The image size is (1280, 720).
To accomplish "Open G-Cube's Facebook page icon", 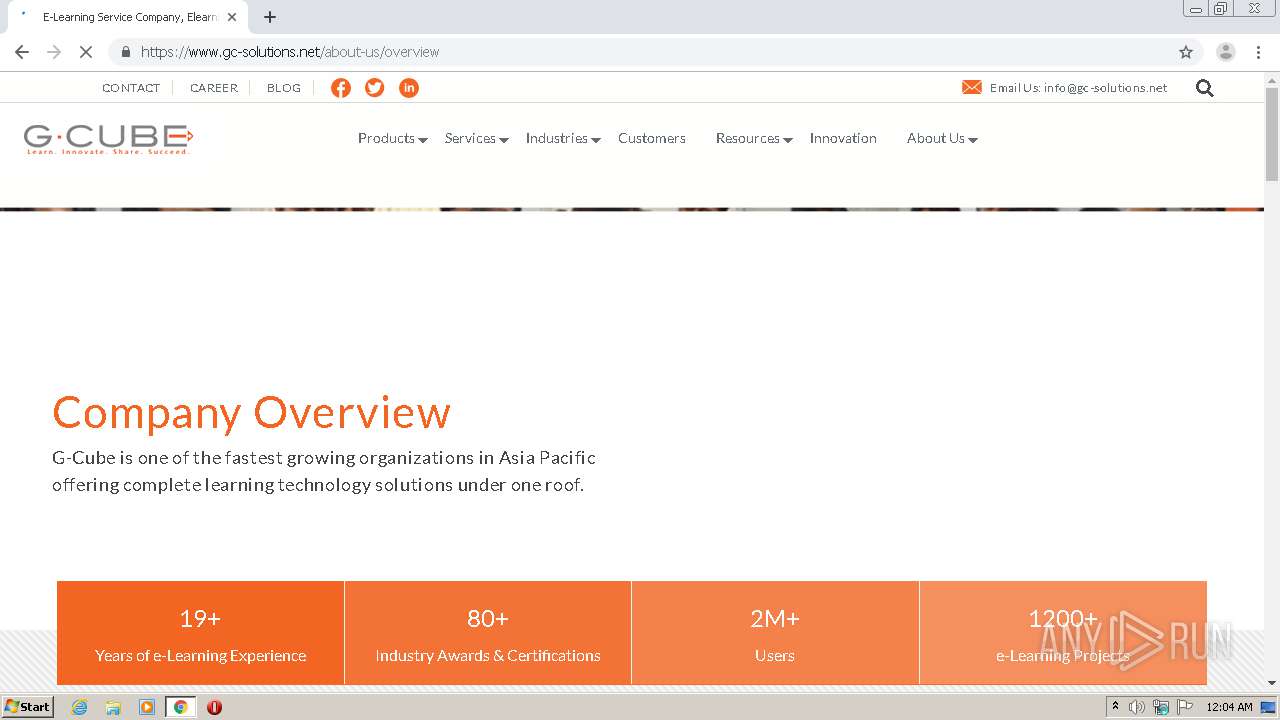I will [x=341, y=88].
